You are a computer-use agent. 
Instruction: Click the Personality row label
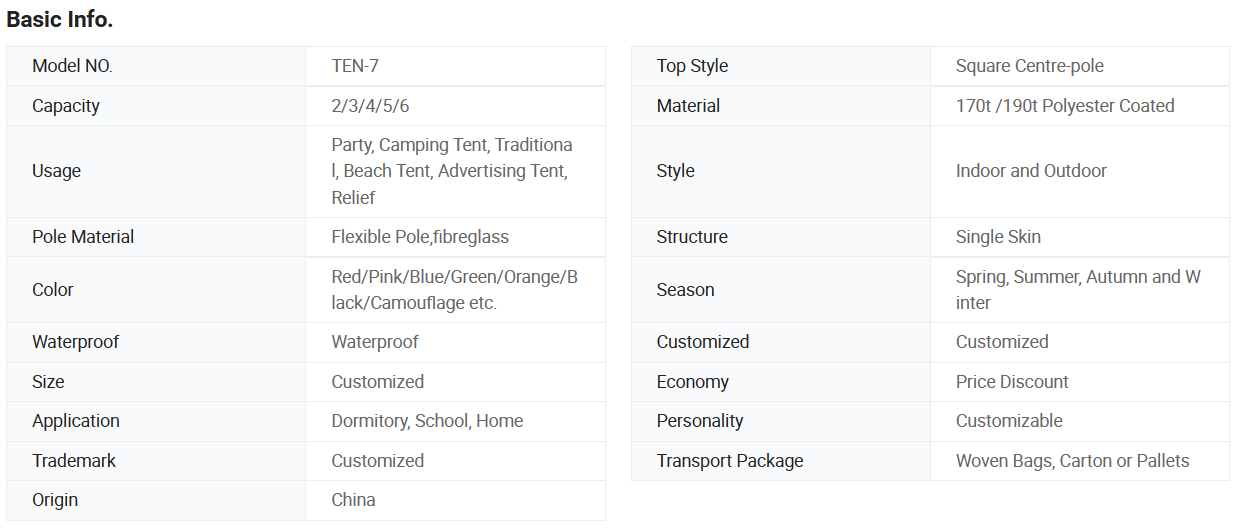700,421
